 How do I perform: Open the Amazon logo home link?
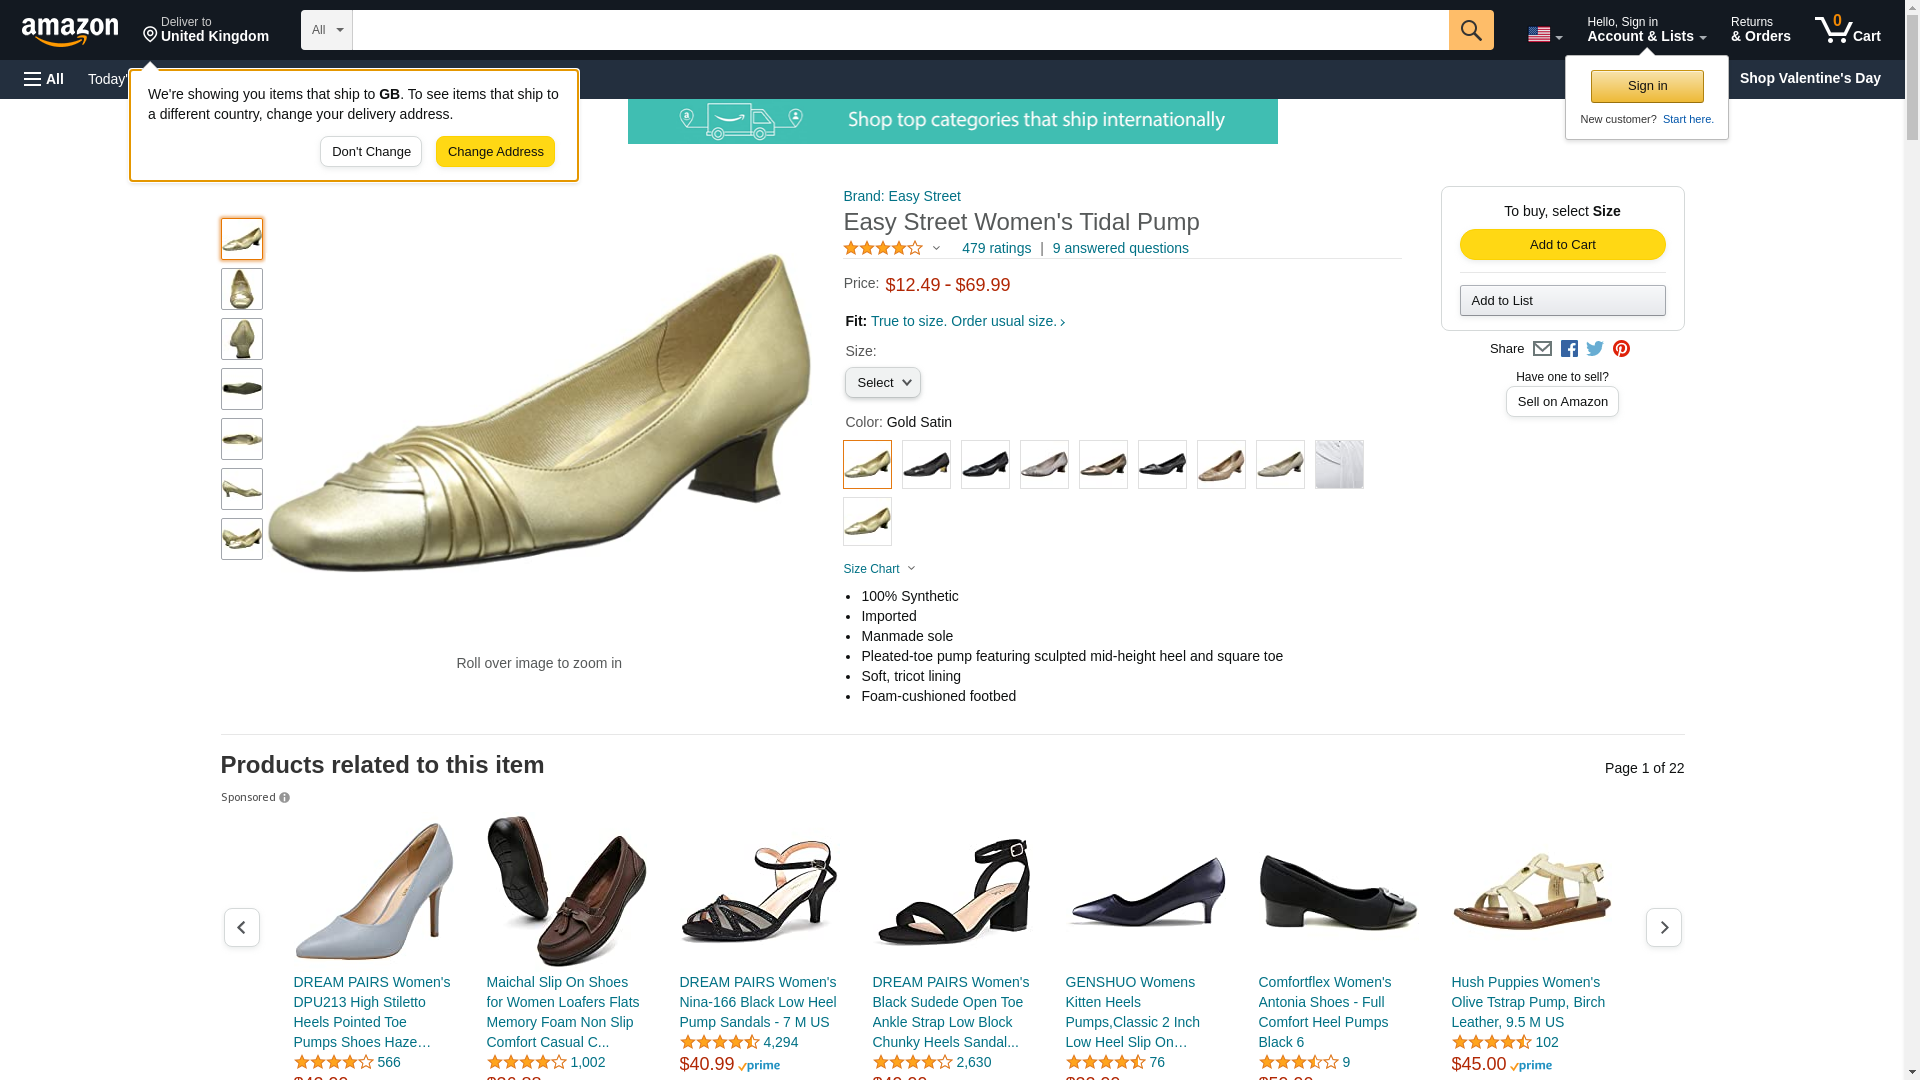[x=70, y=31]
